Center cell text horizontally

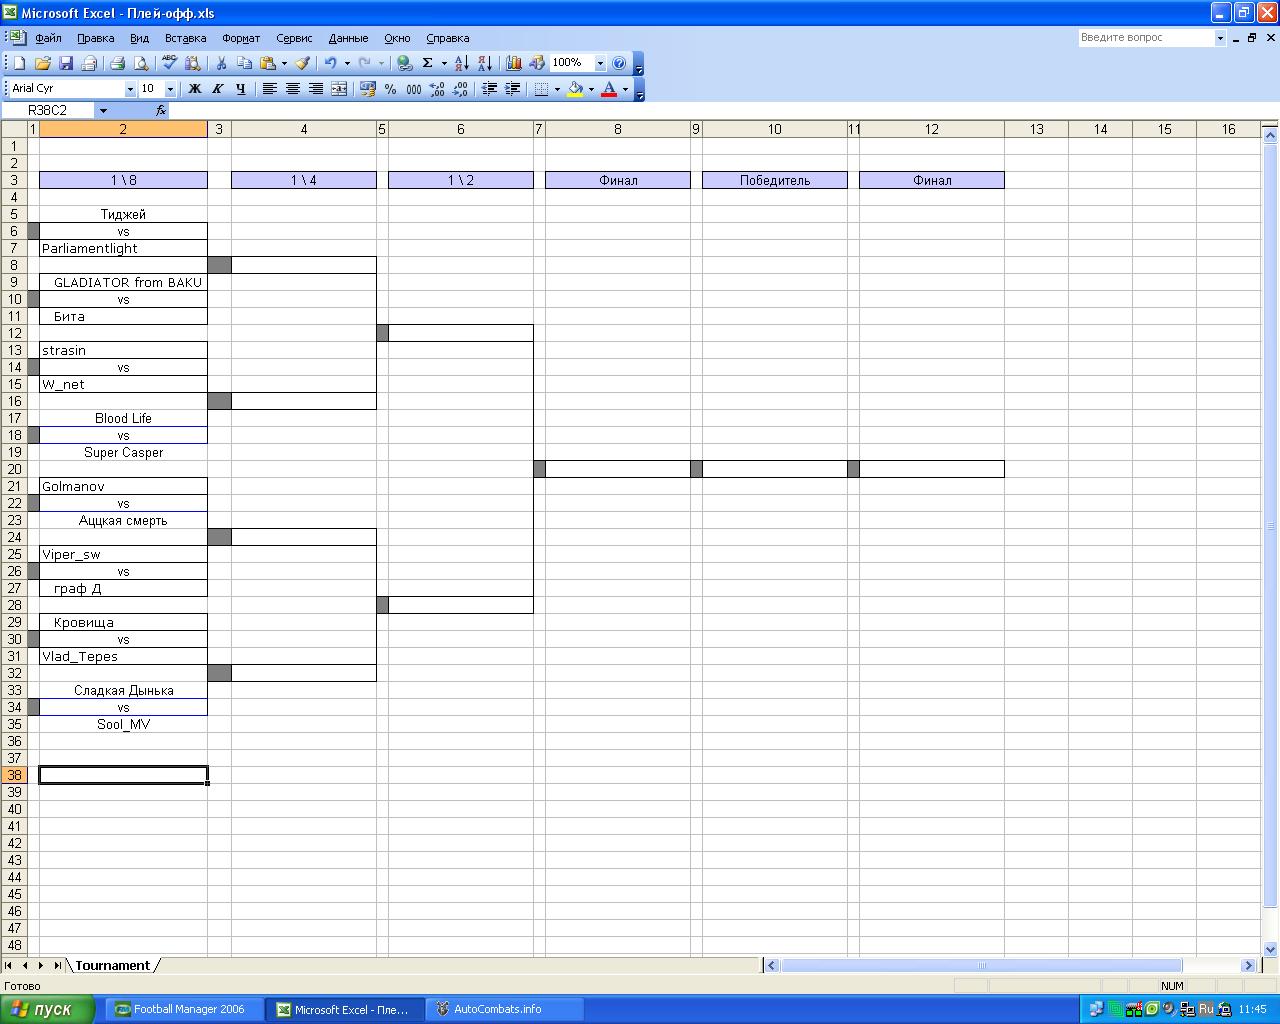(293, 89)
